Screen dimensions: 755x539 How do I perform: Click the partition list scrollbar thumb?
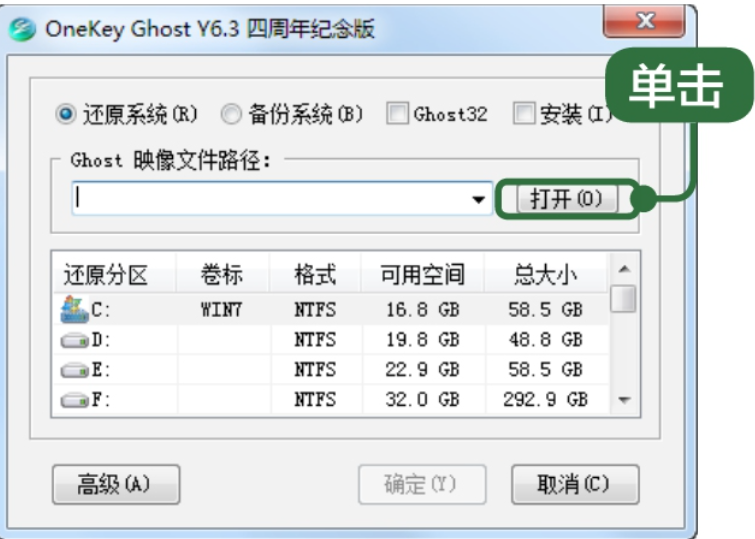click(623, 299)
